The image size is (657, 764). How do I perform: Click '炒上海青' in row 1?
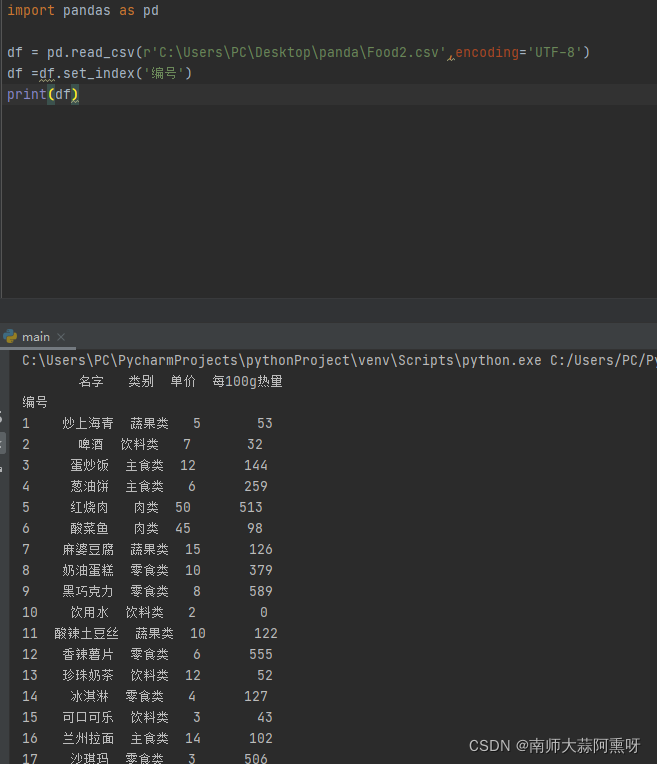pos(88,423)
